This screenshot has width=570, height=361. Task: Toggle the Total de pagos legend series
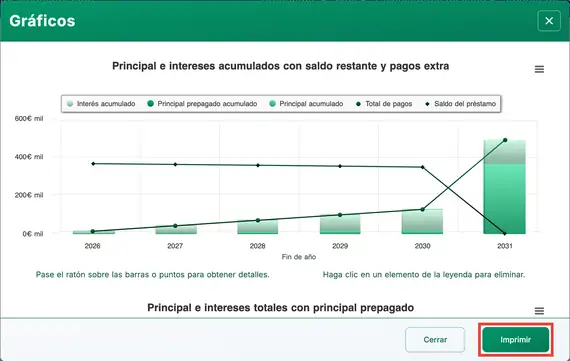coord(384,104)
